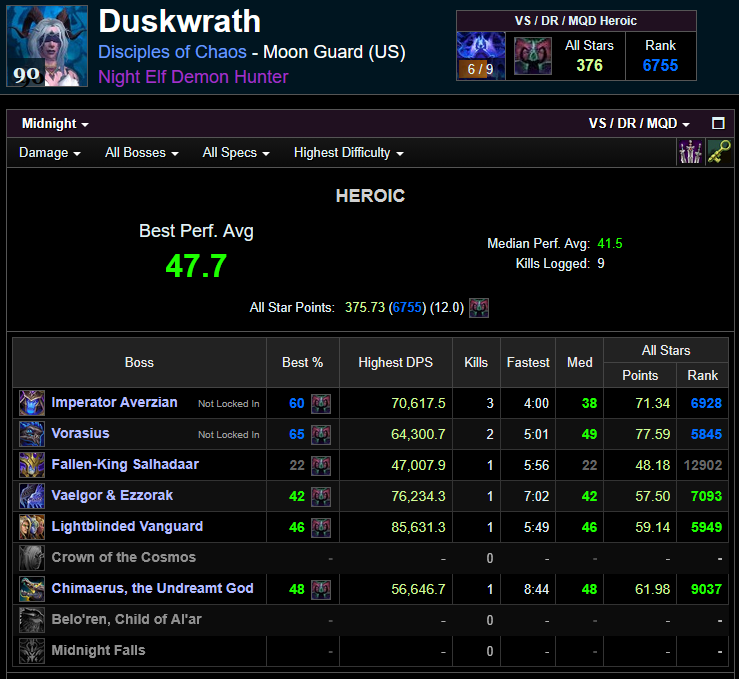This screenshot has height=679, width=739.
Task: Click the Mythic+ key icon in the filter bar
Action: pos(719,152)
